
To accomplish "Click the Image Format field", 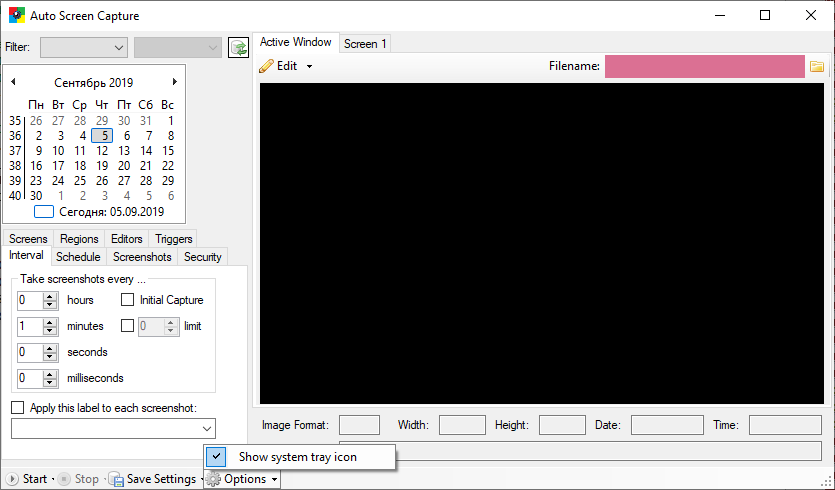I will point(359,425).
